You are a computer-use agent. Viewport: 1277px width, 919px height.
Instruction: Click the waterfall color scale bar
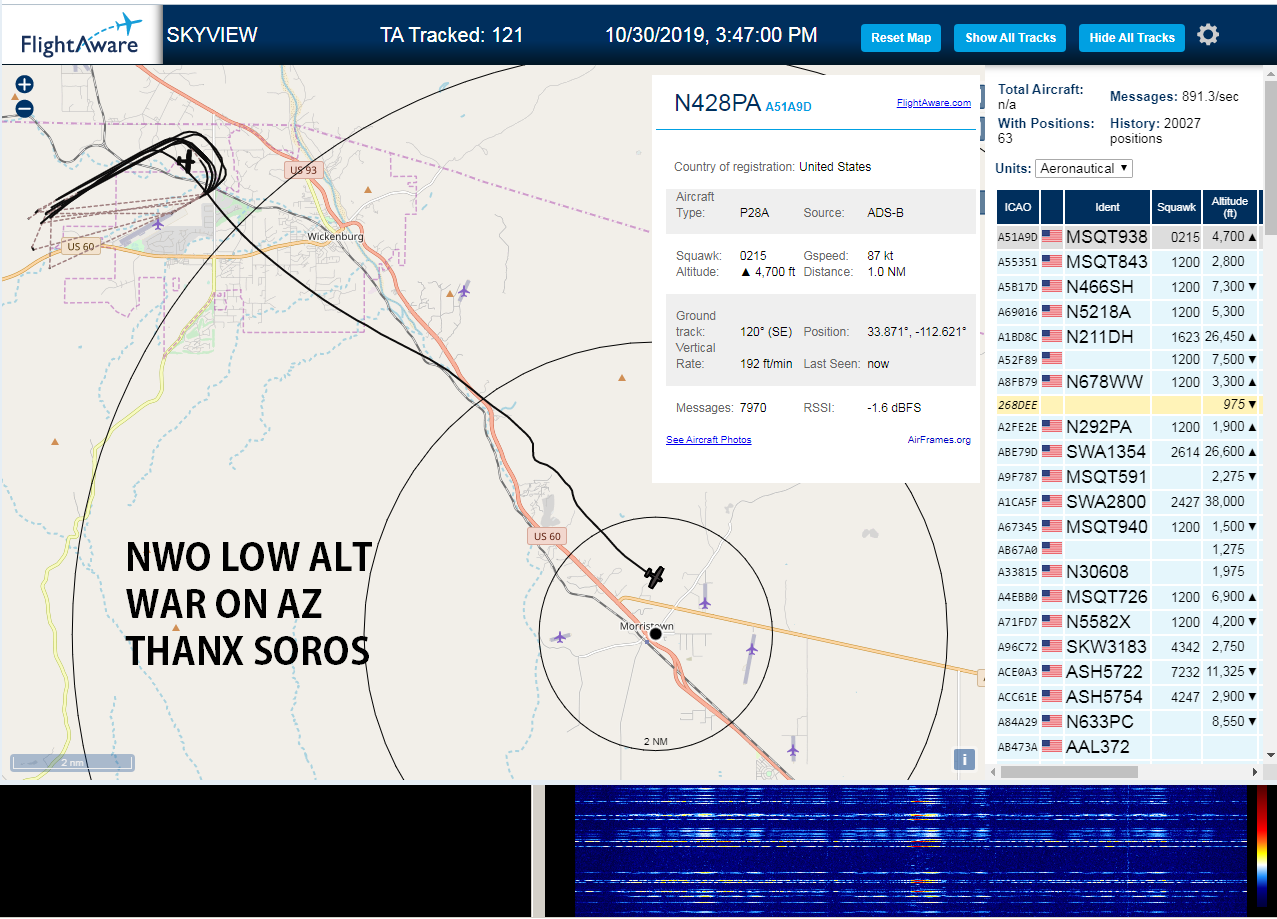(1264, 852)
